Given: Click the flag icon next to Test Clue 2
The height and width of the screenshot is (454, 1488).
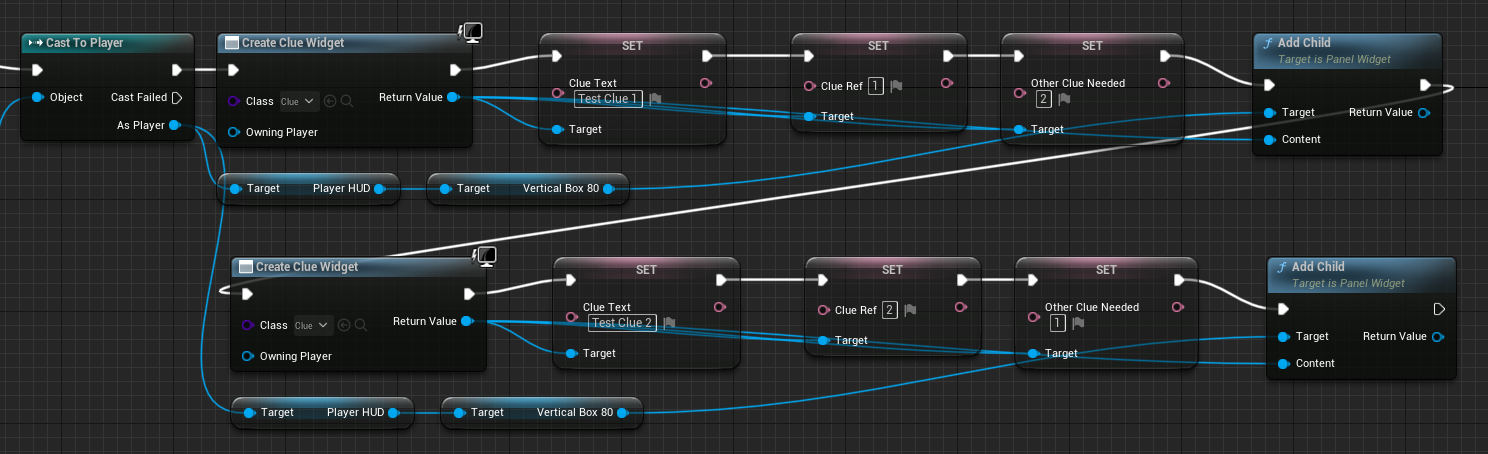Looking at the screenshot, I should point(669,323).
